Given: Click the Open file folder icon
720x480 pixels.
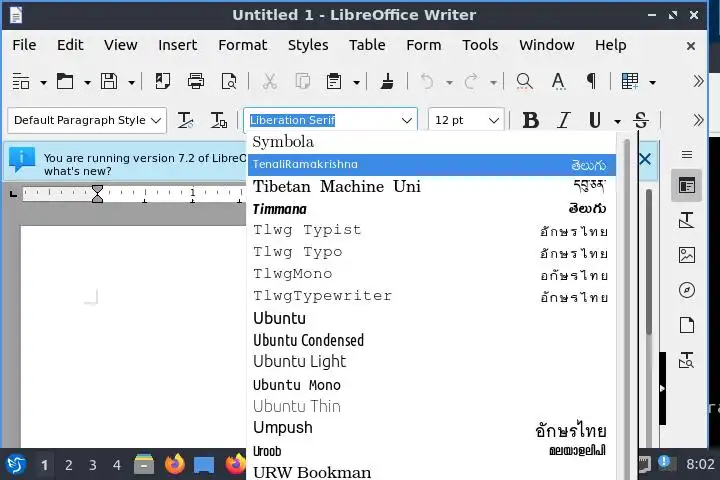Looking at the screenshot, I should [65, 82].
